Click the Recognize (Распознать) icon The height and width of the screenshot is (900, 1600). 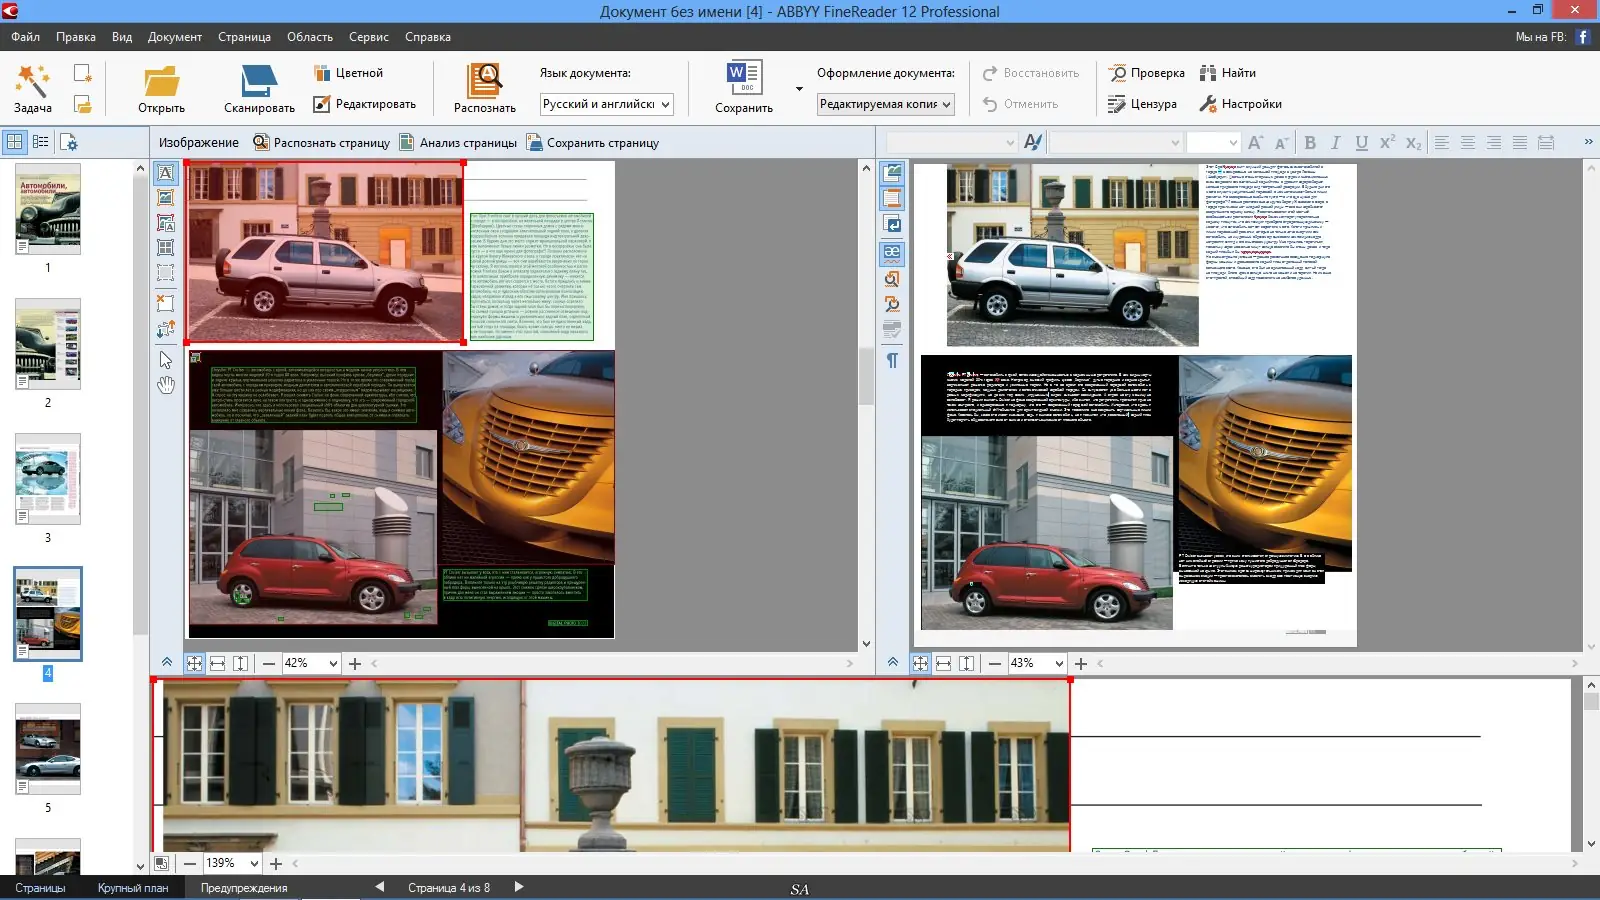484,82
